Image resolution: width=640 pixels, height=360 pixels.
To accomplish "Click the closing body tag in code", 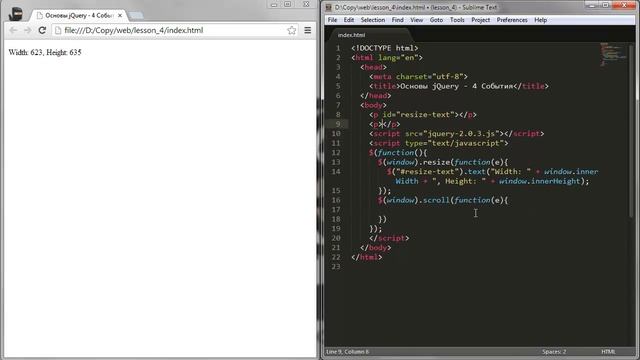I will pyautogui.click(x=376, y=248).
